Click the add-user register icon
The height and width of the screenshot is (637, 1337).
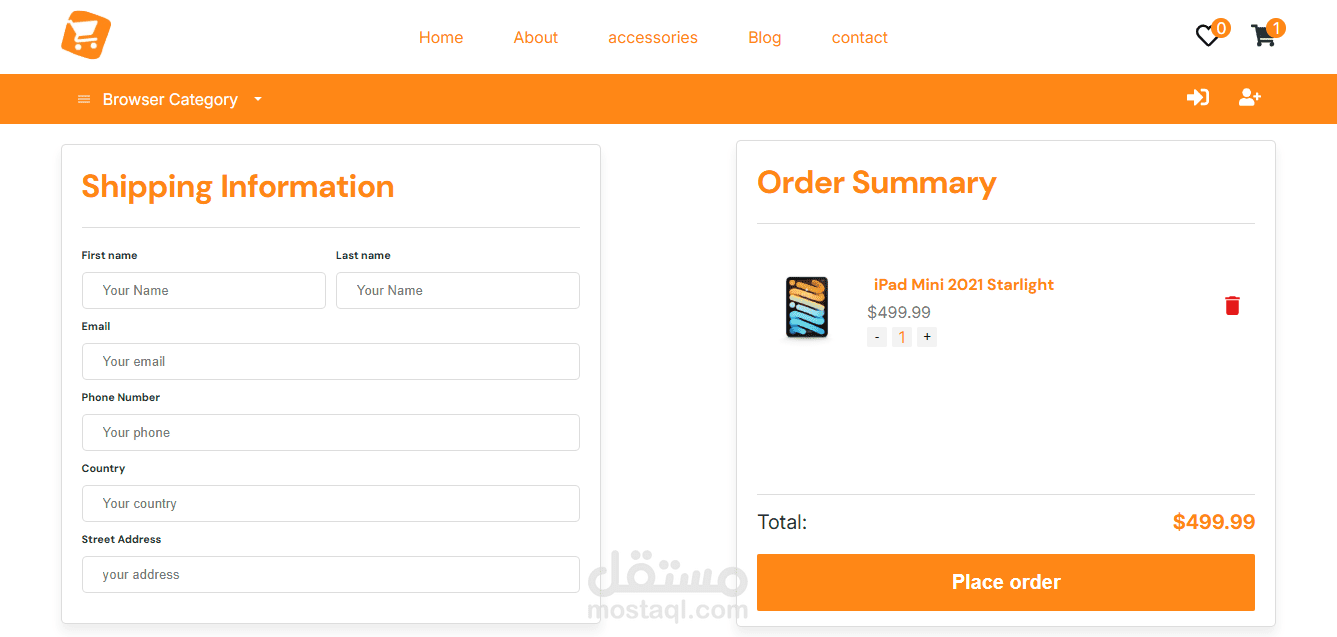tap(1250, 97)
